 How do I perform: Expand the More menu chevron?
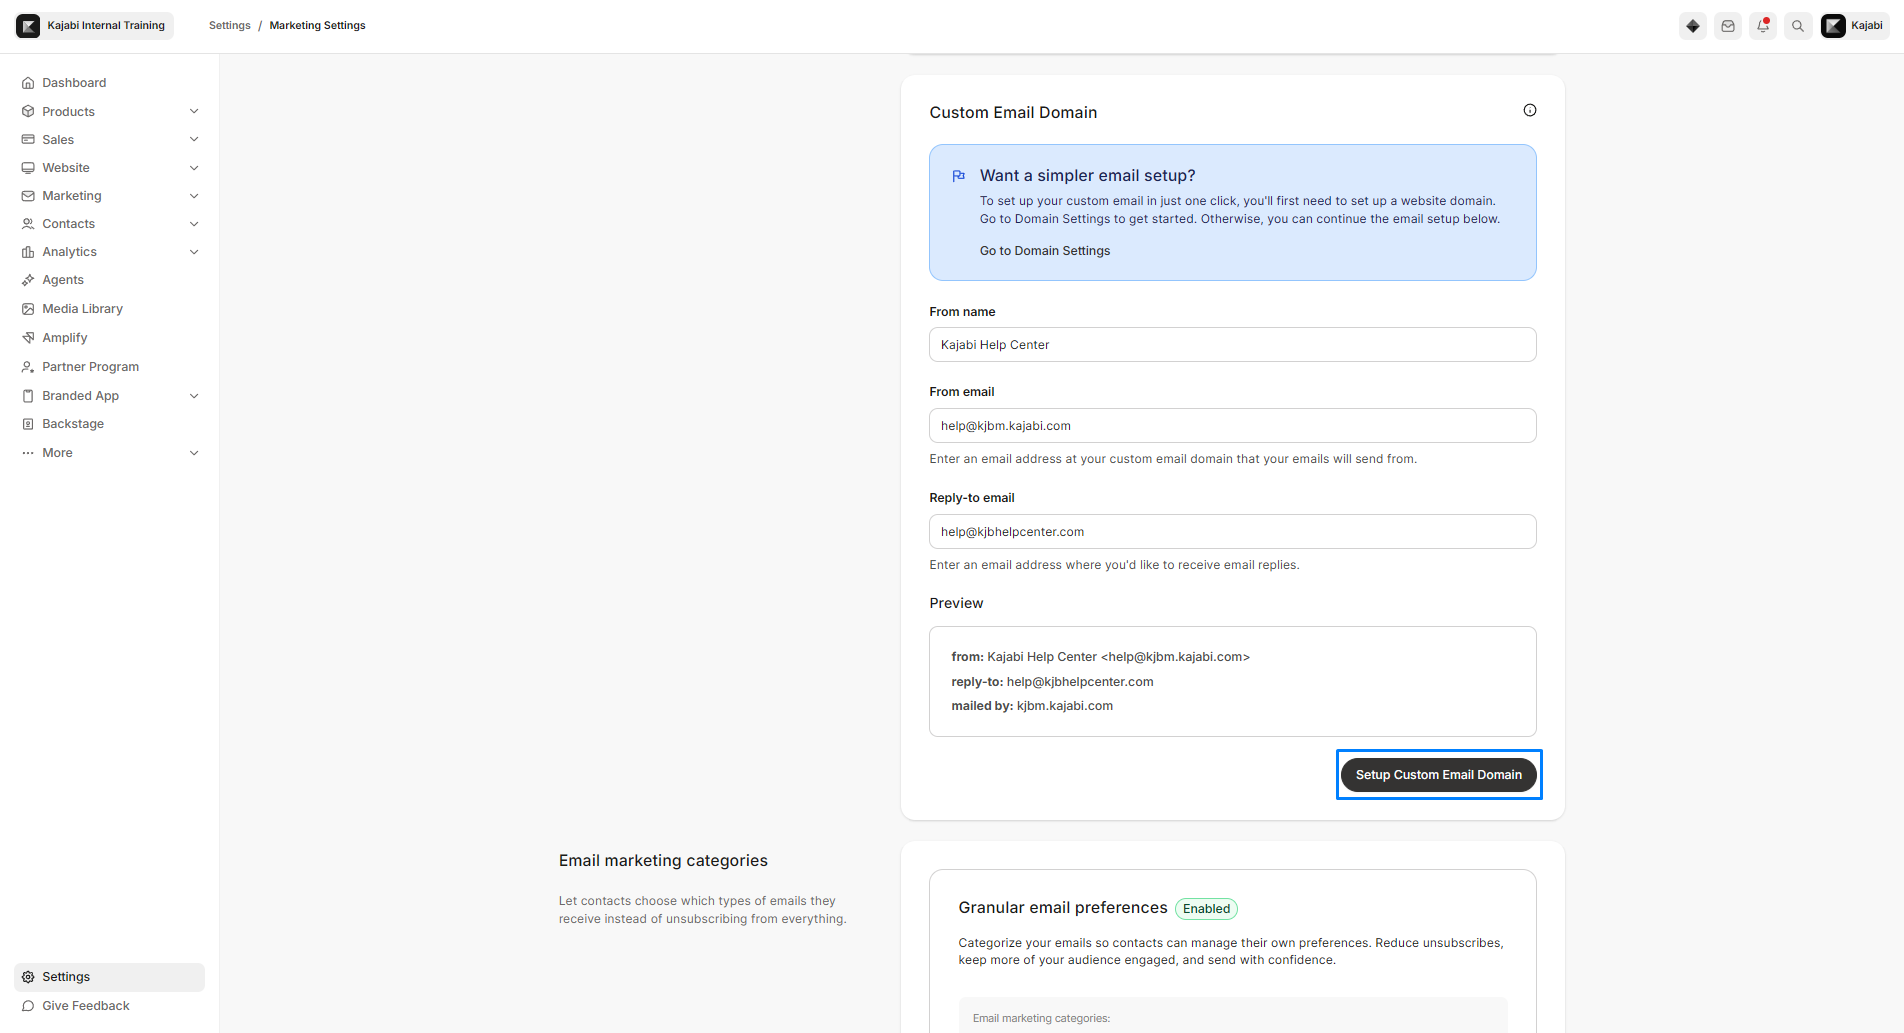(194, 453)
